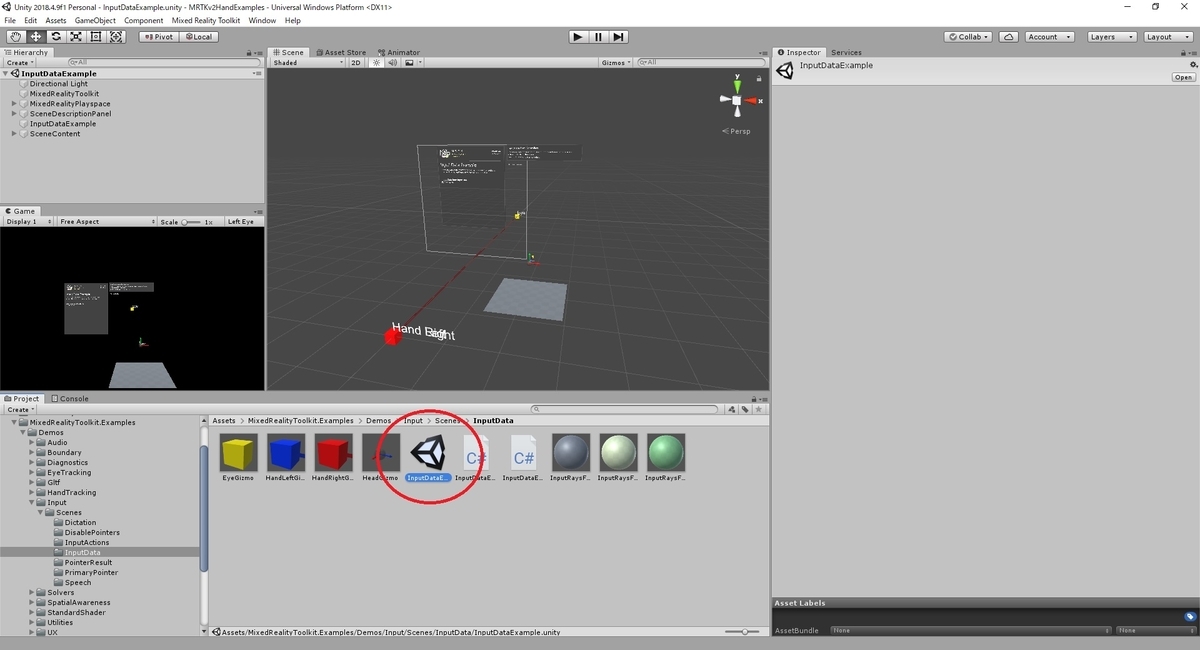1200x650 pixels.
Task: Click the Pause button in the toolbar
Action: click(598, 37)
